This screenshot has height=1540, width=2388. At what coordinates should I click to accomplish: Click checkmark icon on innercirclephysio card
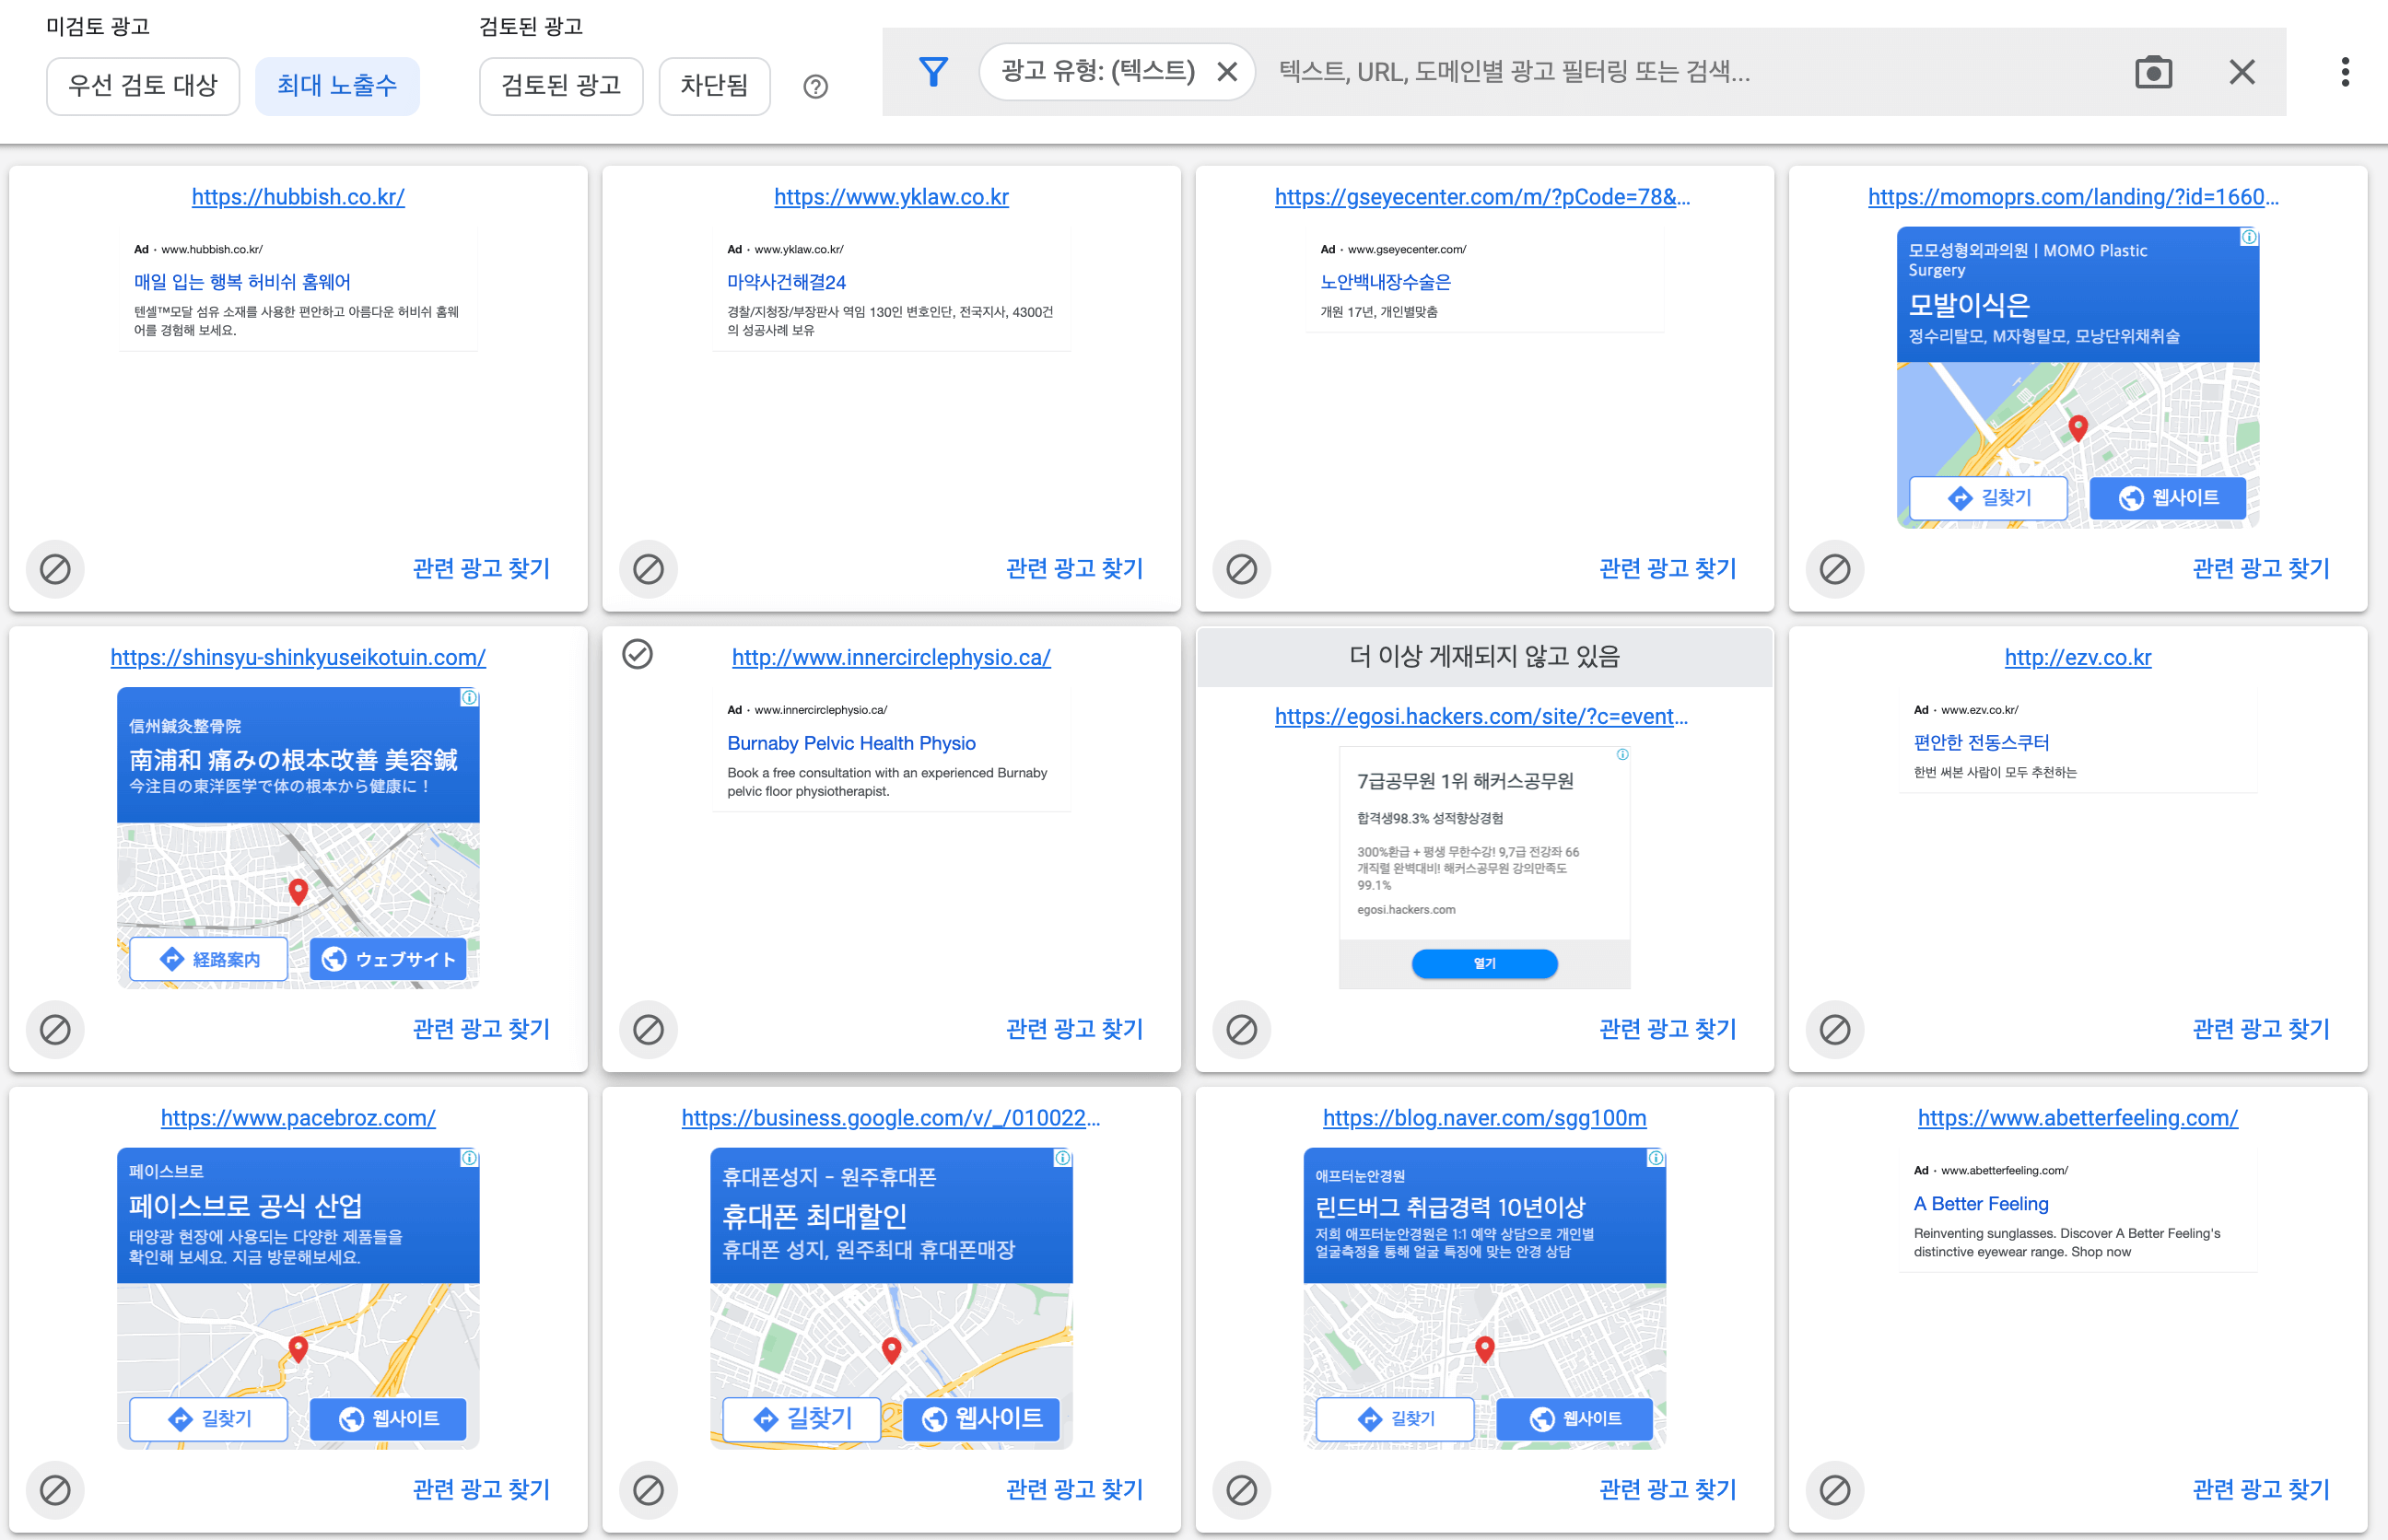click(x=638, y=655)
